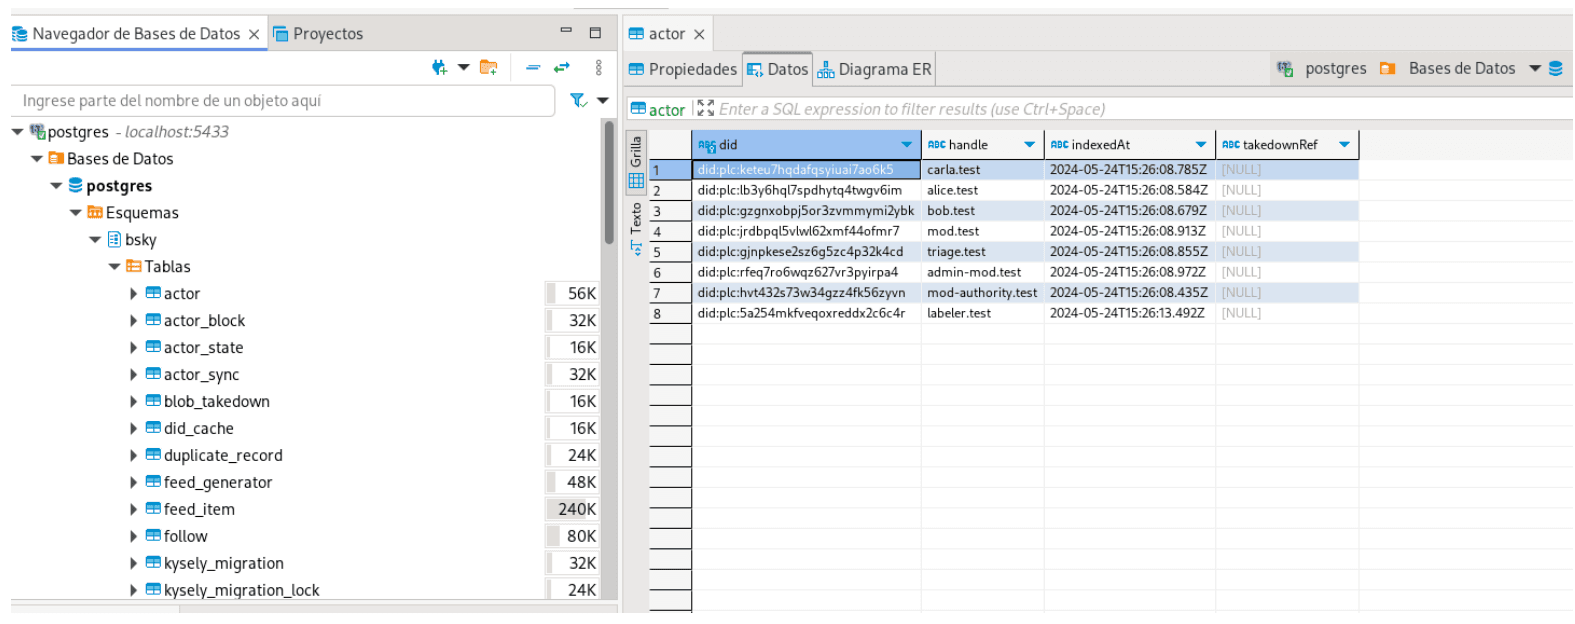Switch to the Propiedades tab
This screenshot has width=1575, height=624.
click(x=683, y=69)
